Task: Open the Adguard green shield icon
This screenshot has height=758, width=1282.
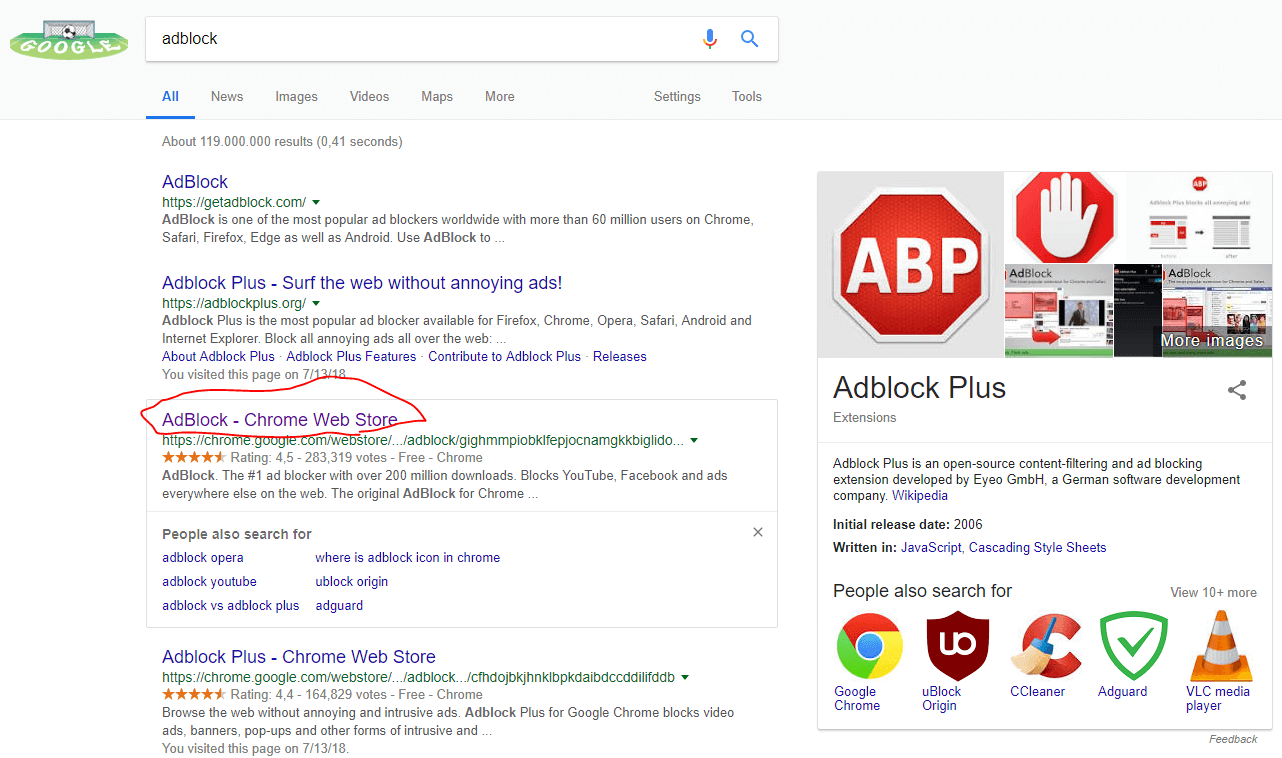Action: 1133,647
